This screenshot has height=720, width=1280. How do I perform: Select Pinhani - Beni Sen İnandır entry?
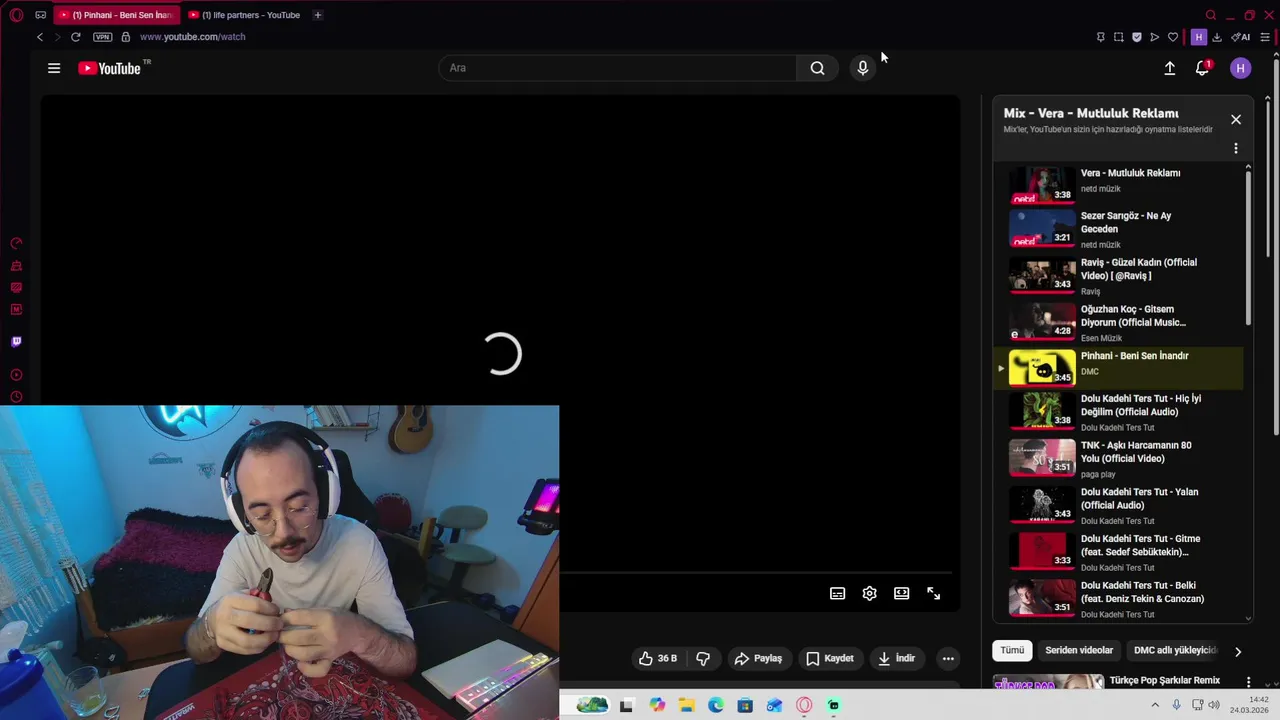[1118, 368]
